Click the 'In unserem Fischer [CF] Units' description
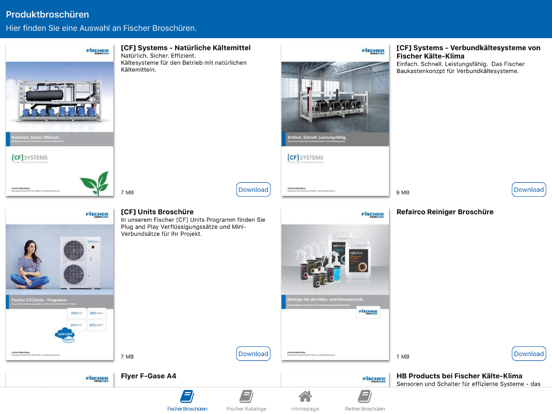This screenshot has width=552, height=414. coord(193,227)
